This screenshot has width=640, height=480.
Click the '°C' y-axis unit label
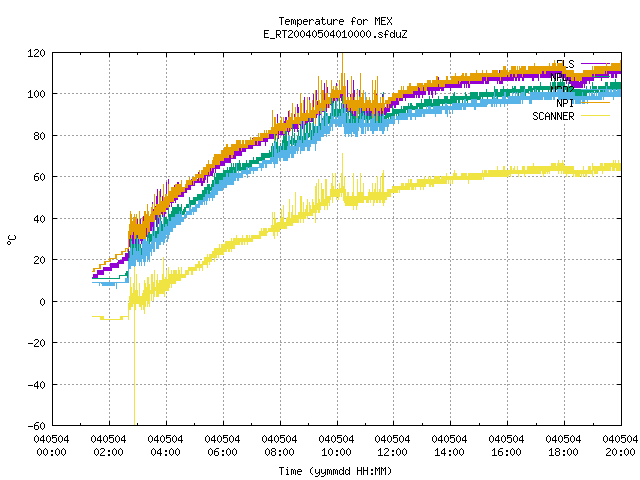[x=12, y=240]
